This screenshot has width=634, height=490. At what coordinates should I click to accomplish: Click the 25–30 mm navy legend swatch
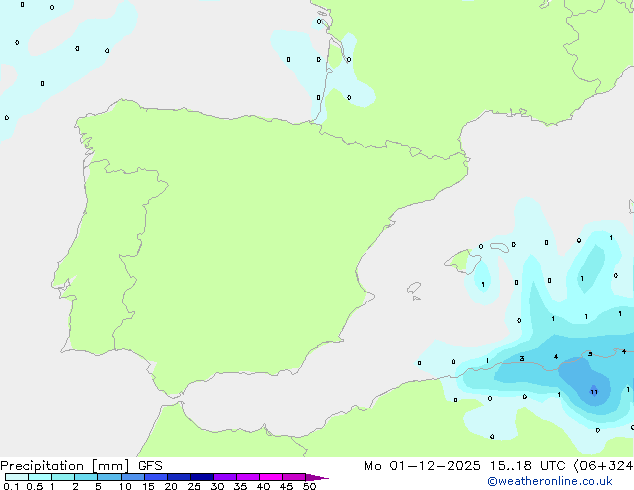click(x=201, y=477)
